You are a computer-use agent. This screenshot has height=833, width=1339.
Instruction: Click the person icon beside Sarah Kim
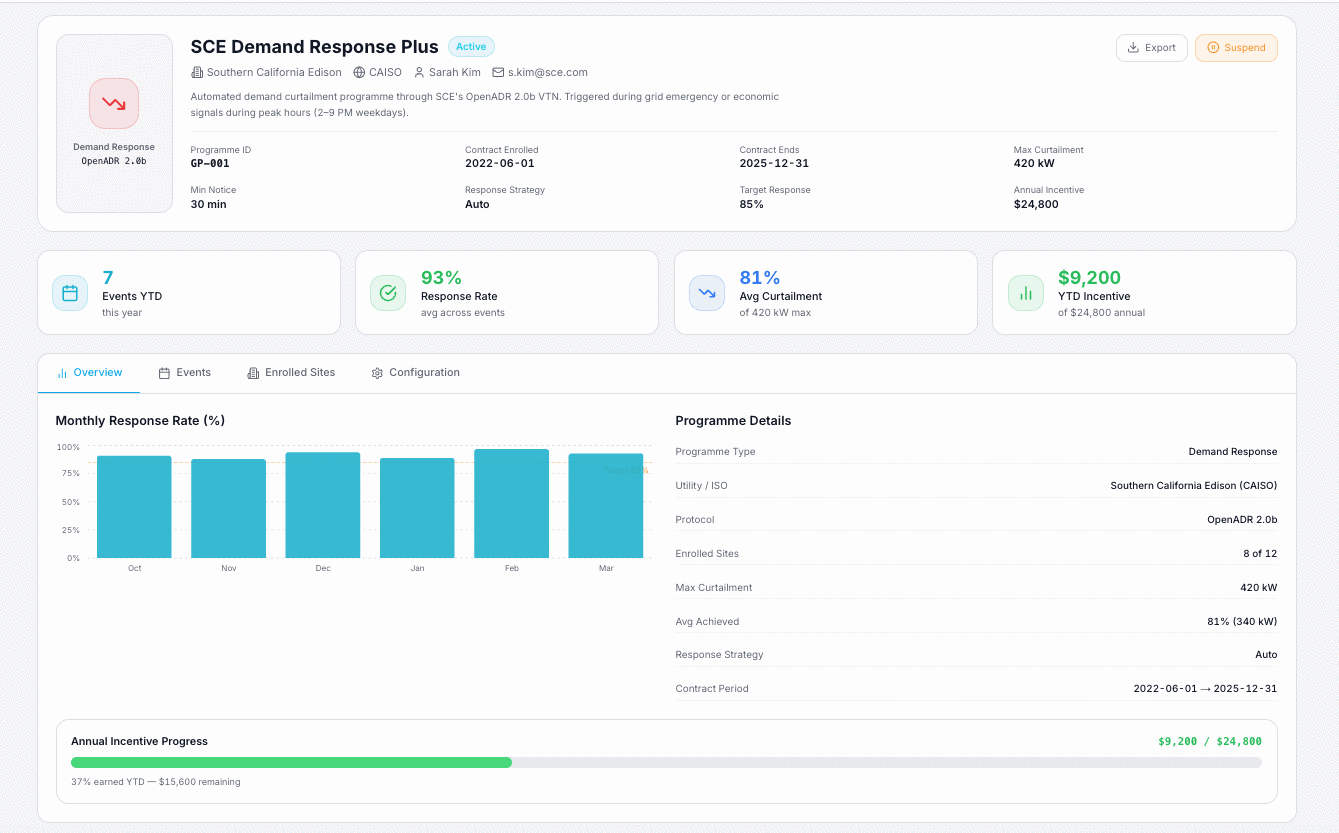pyautogui.click(x=419, y=72)
